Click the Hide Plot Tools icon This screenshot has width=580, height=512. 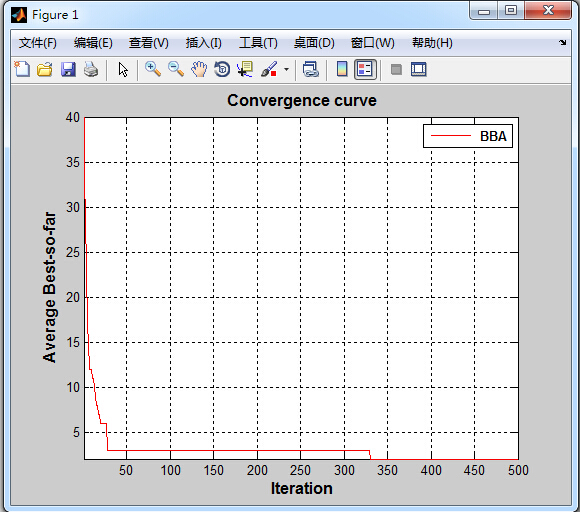click(396, 69)
